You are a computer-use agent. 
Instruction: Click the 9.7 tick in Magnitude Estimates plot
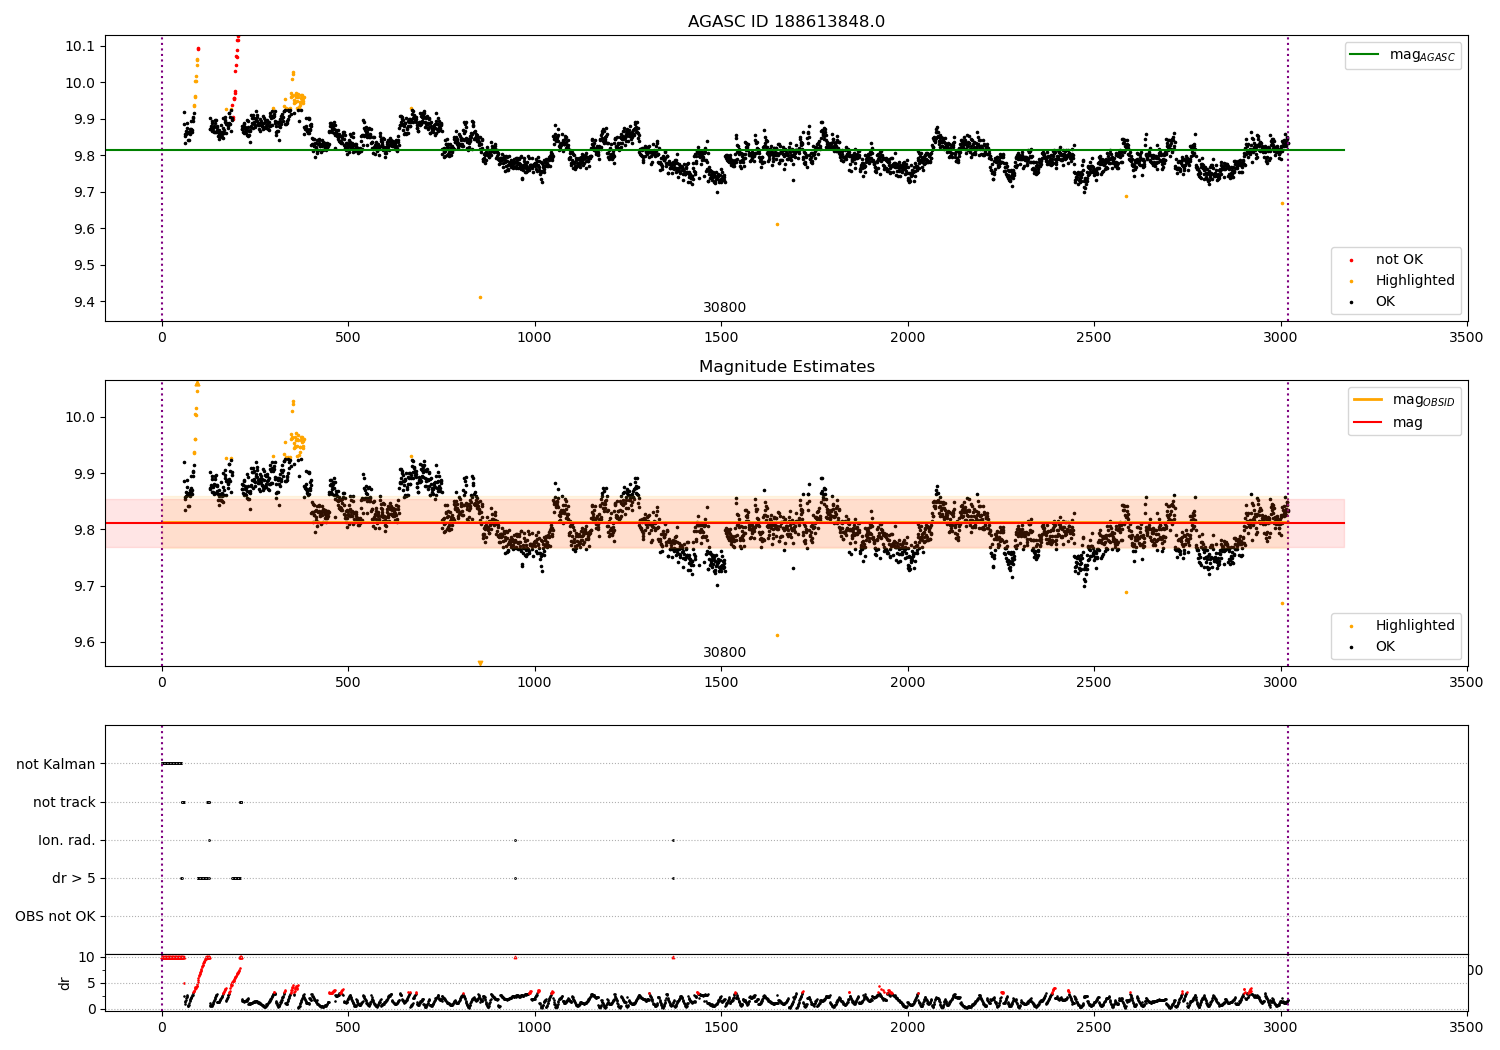[84, 586]
